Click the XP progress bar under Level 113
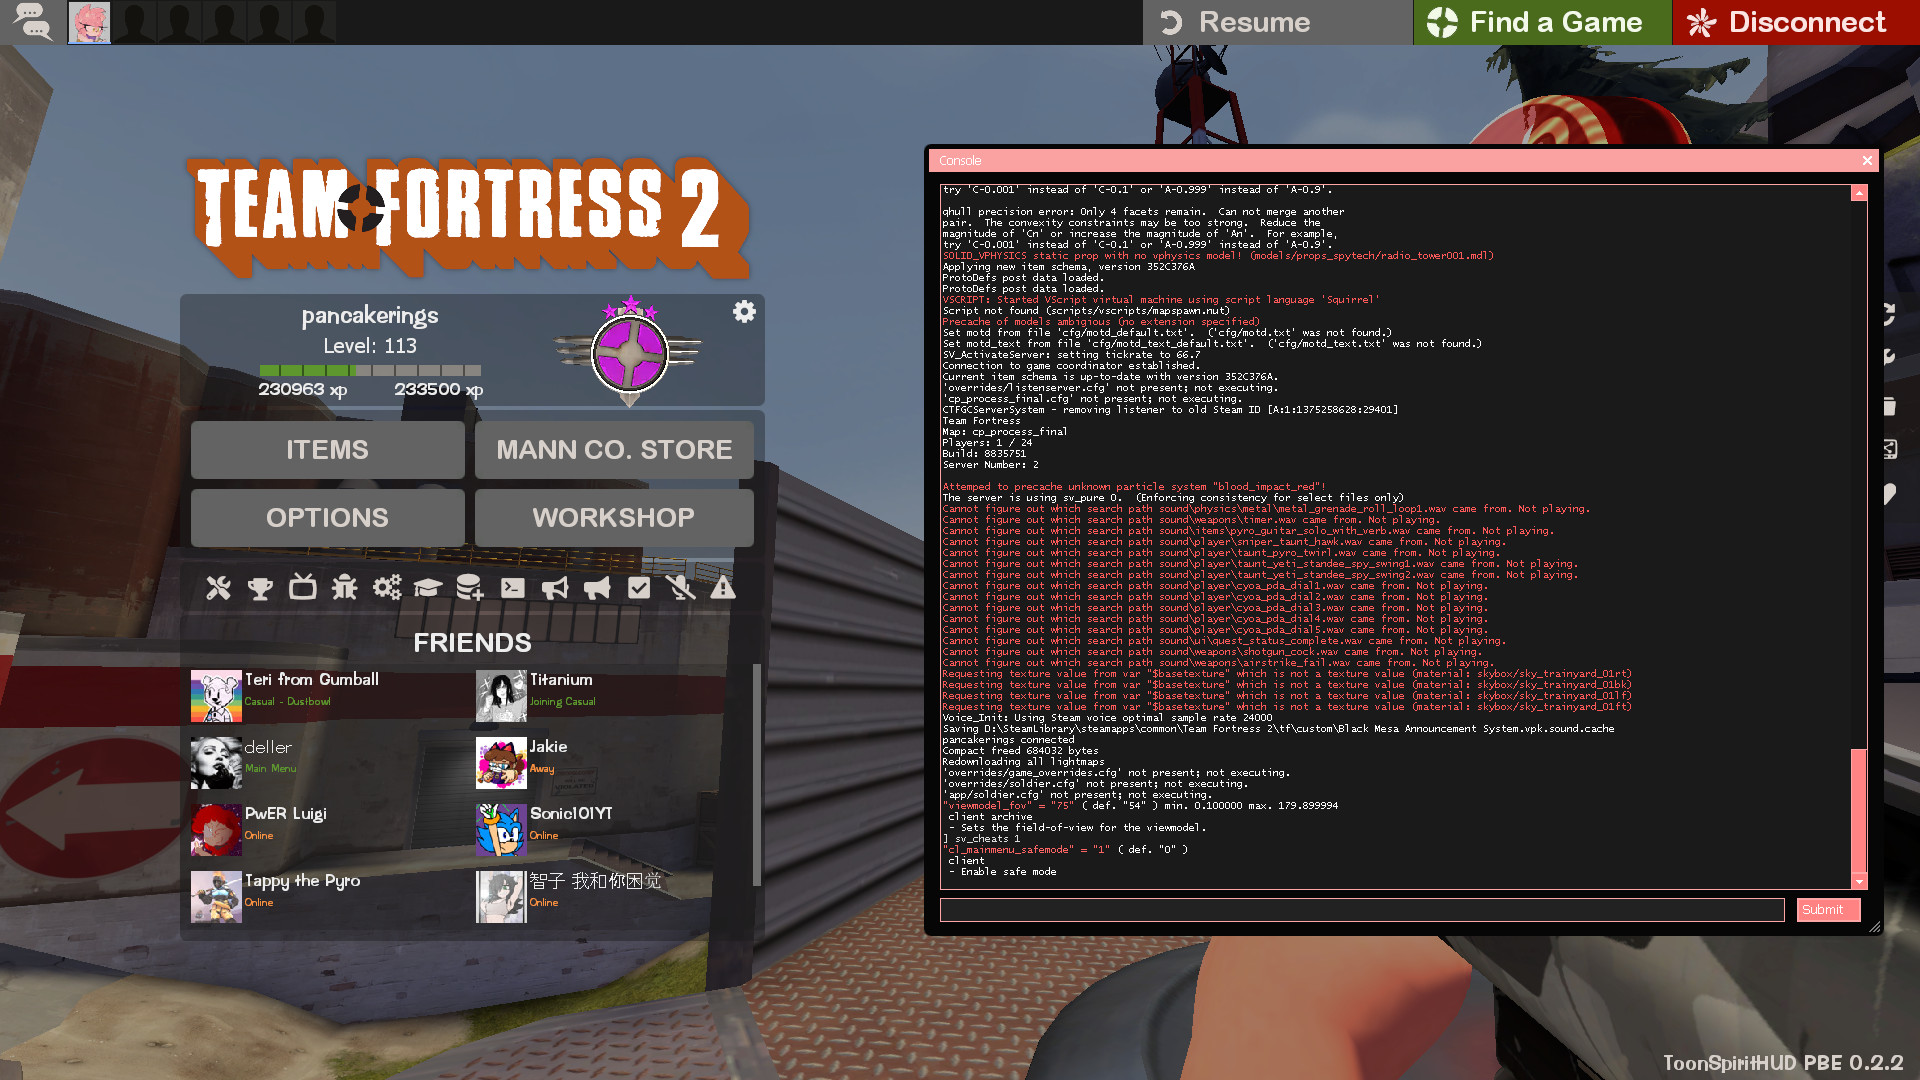Viewport: 1920px width, 1080px height. (370, 369)
